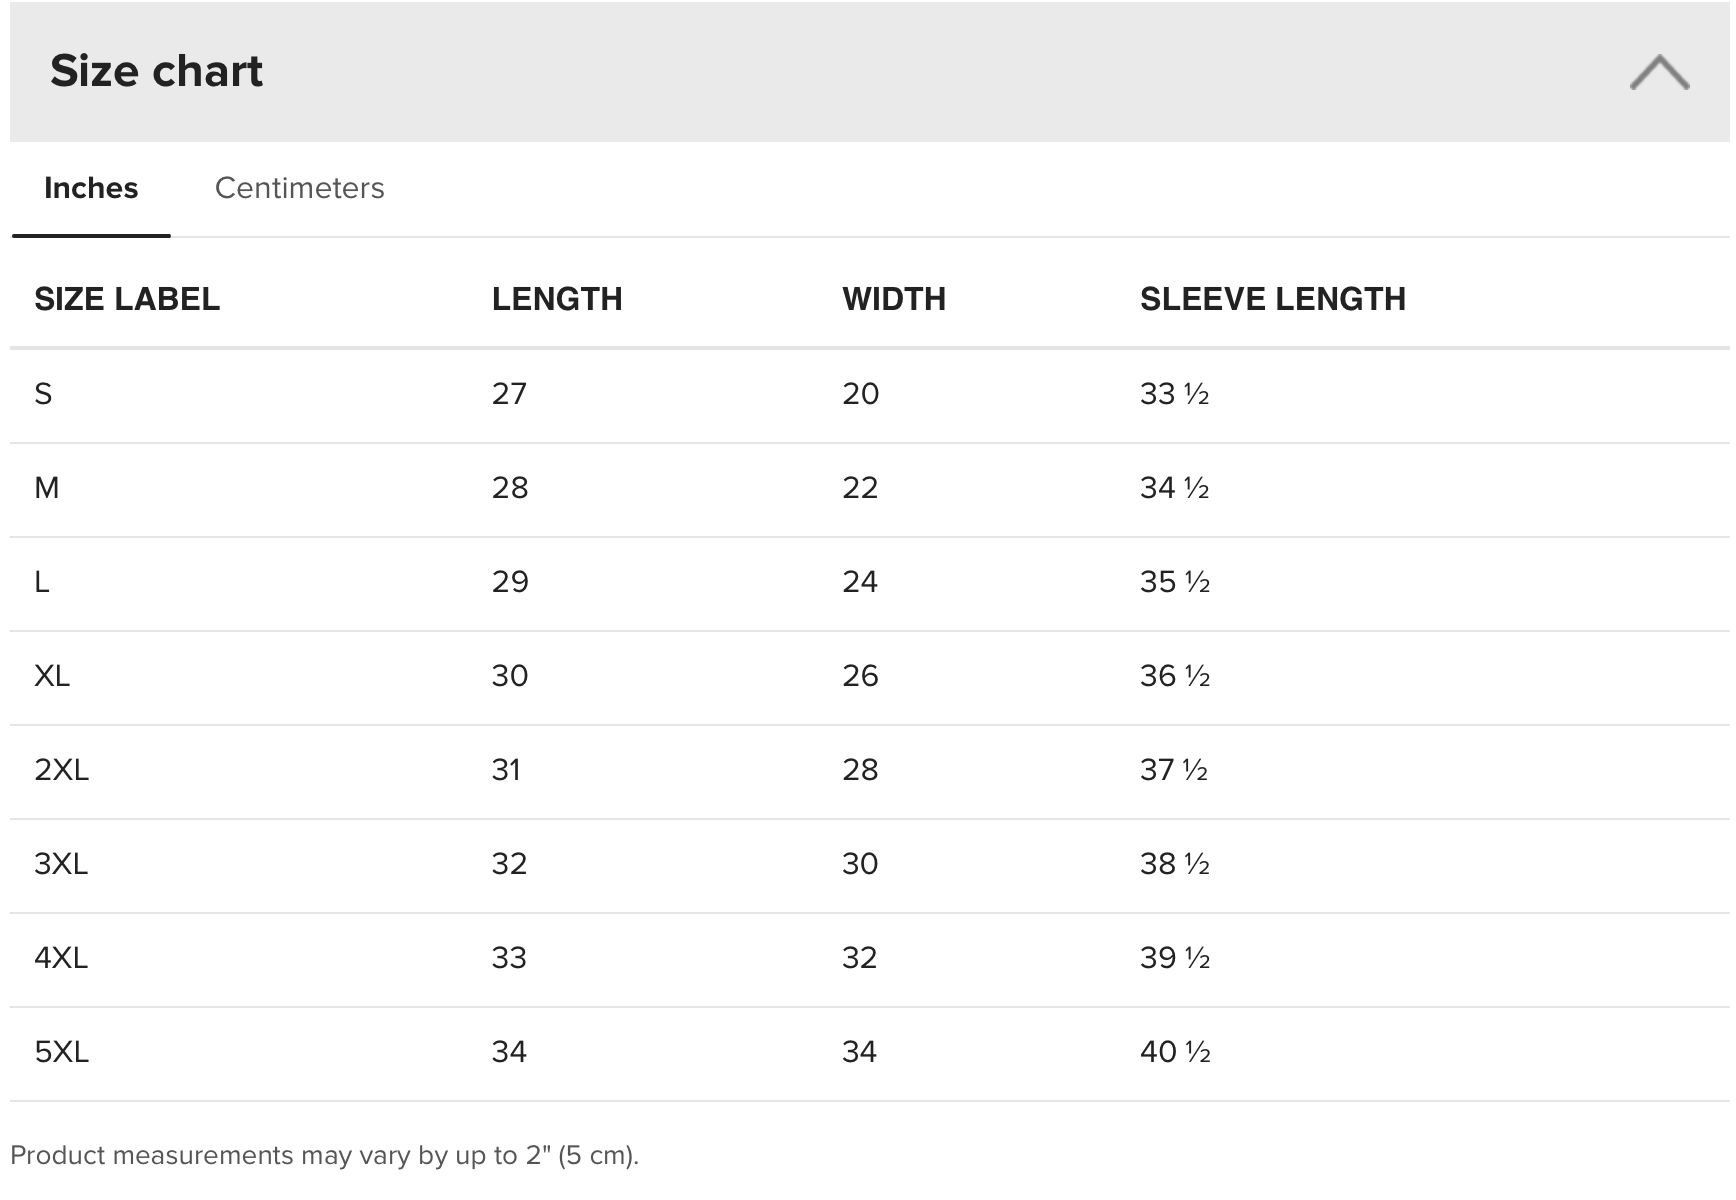
Task: Select the 2XL size label cell
Action: click(x=62, y=770)
